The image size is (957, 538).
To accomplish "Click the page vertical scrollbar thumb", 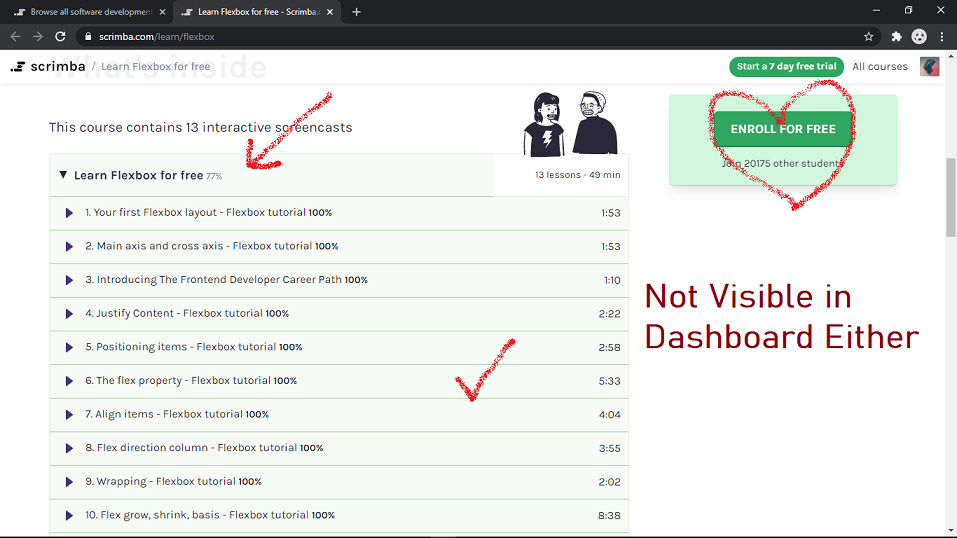I will click(x=951, y=197).
